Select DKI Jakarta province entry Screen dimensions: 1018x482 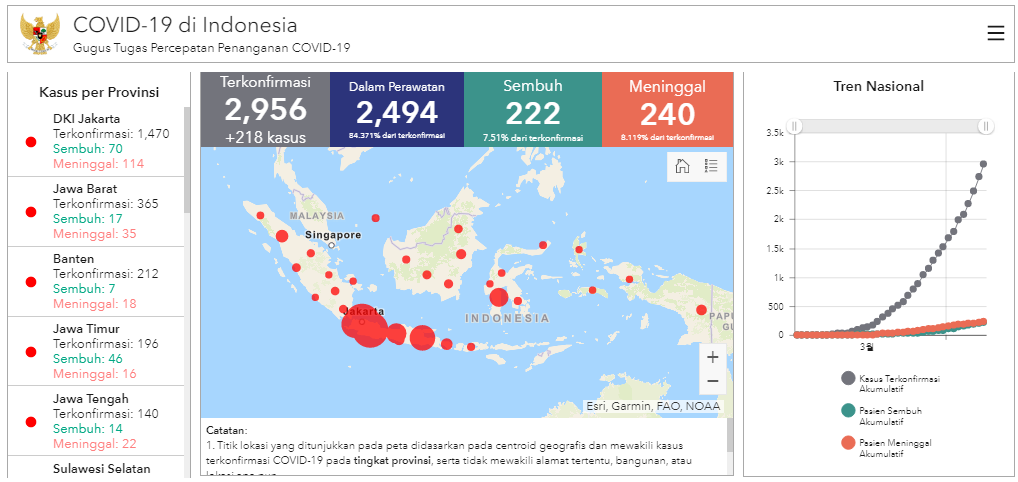pos(96,141)
